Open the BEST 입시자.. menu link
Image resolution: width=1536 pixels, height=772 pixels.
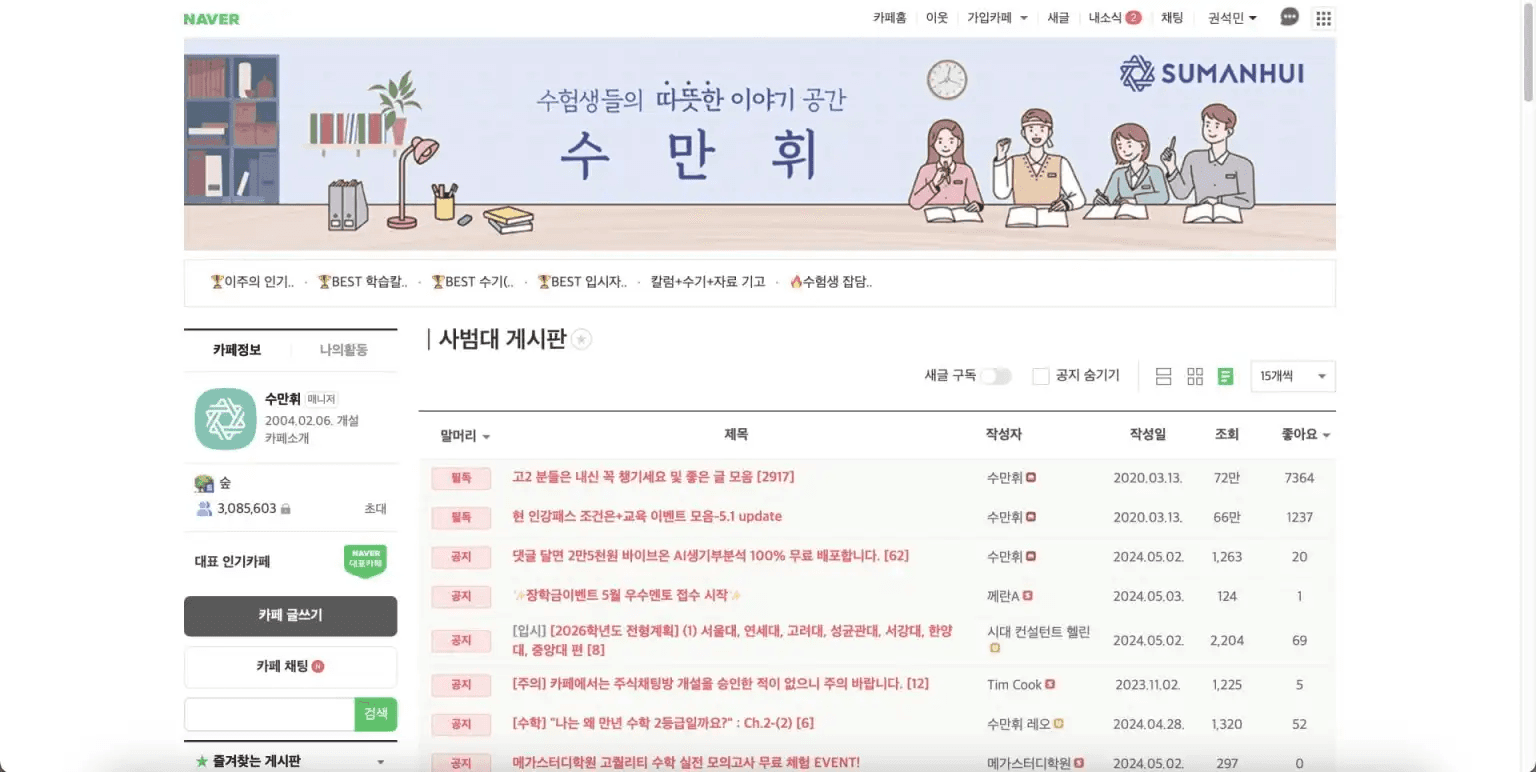(582, 282)
